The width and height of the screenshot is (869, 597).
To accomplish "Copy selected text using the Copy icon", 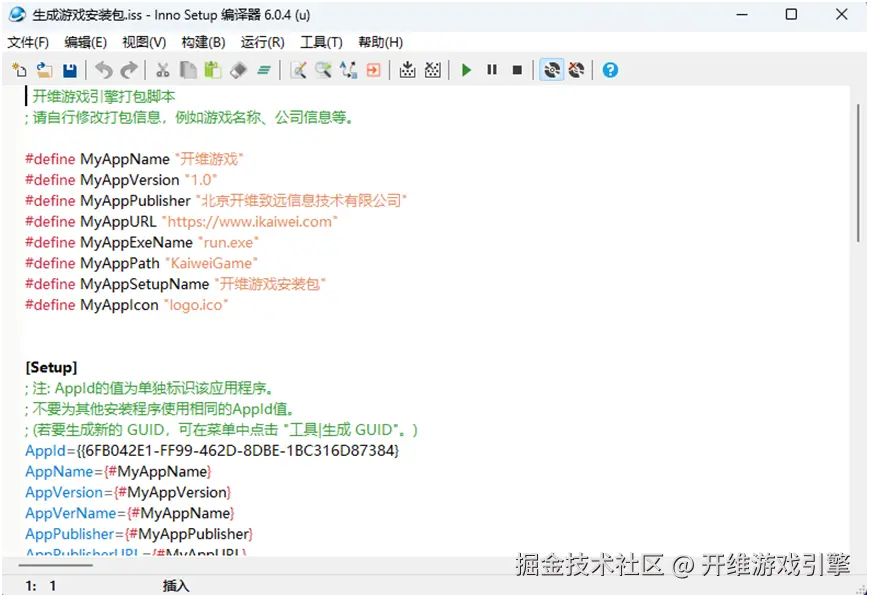I will point(188,70).
